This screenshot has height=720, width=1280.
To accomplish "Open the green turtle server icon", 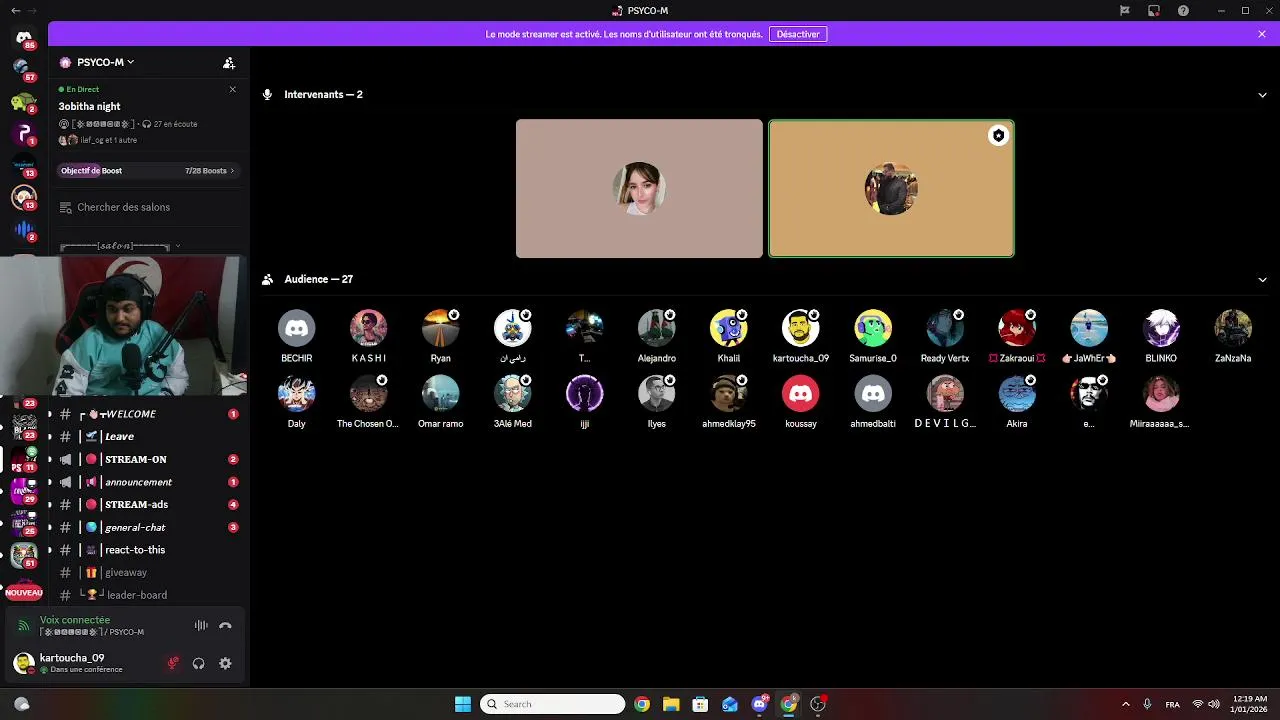I will [24, 102].
